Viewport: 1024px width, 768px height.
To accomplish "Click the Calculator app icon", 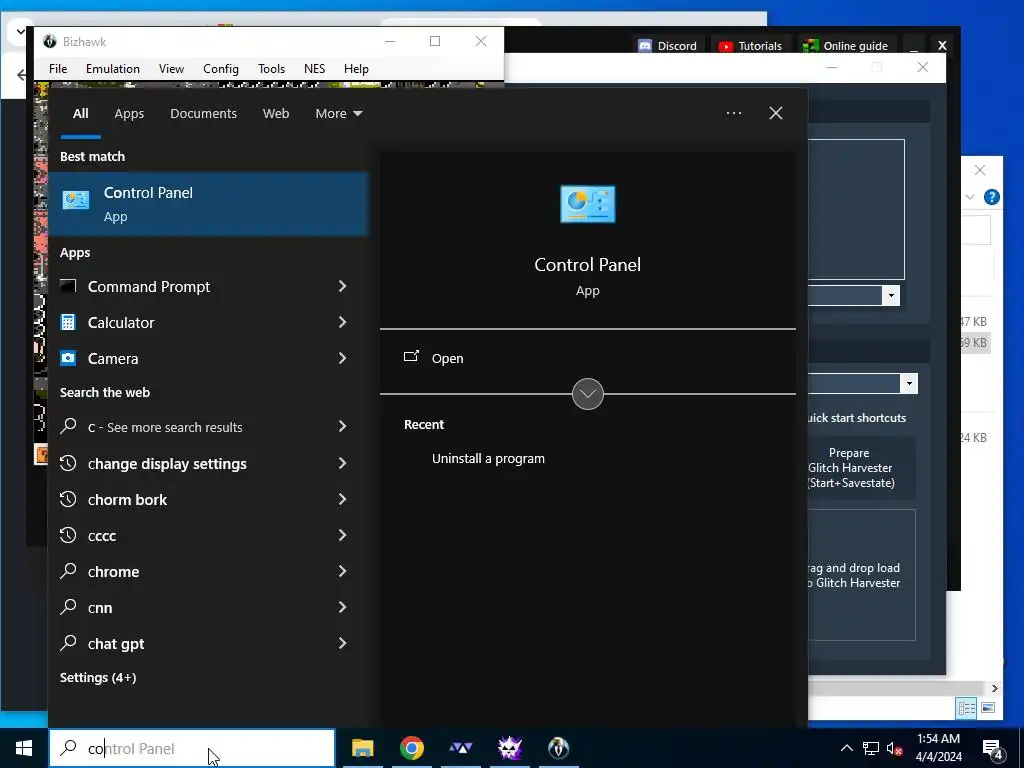I will pyautogui.click(x=68, y=322).
